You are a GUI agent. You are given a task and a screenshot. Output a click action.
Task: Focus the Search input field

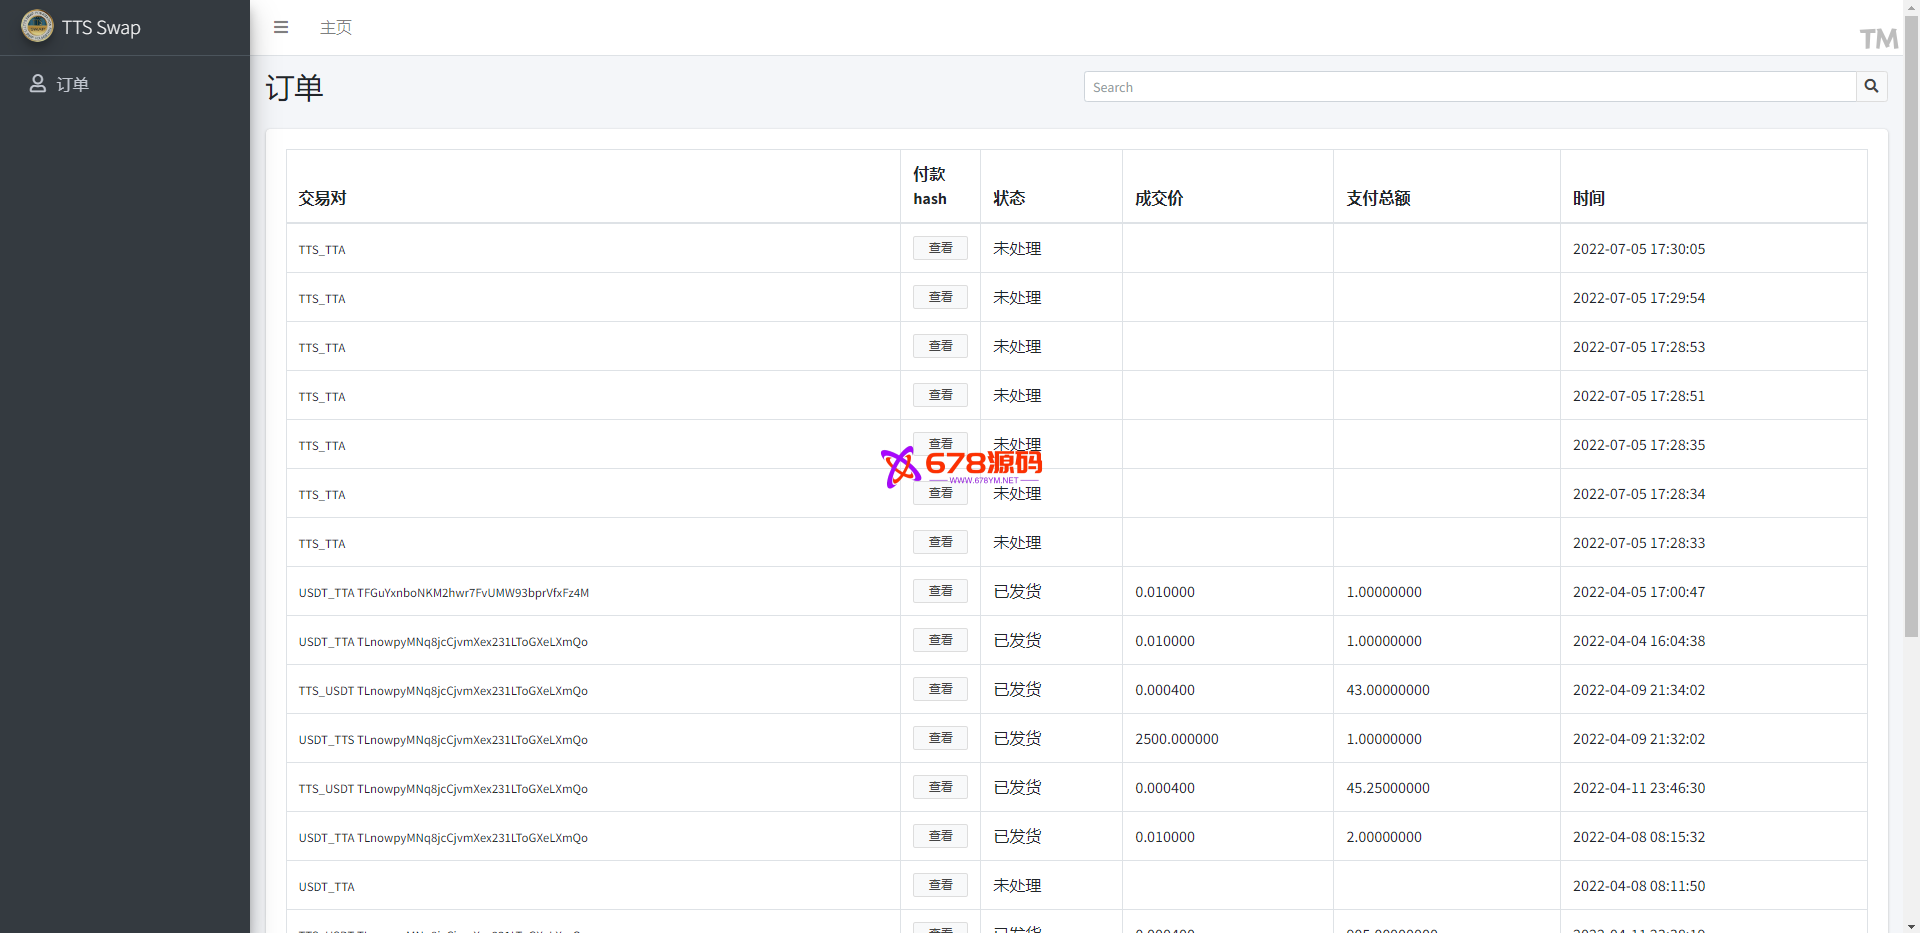(x=1469, y=87)
